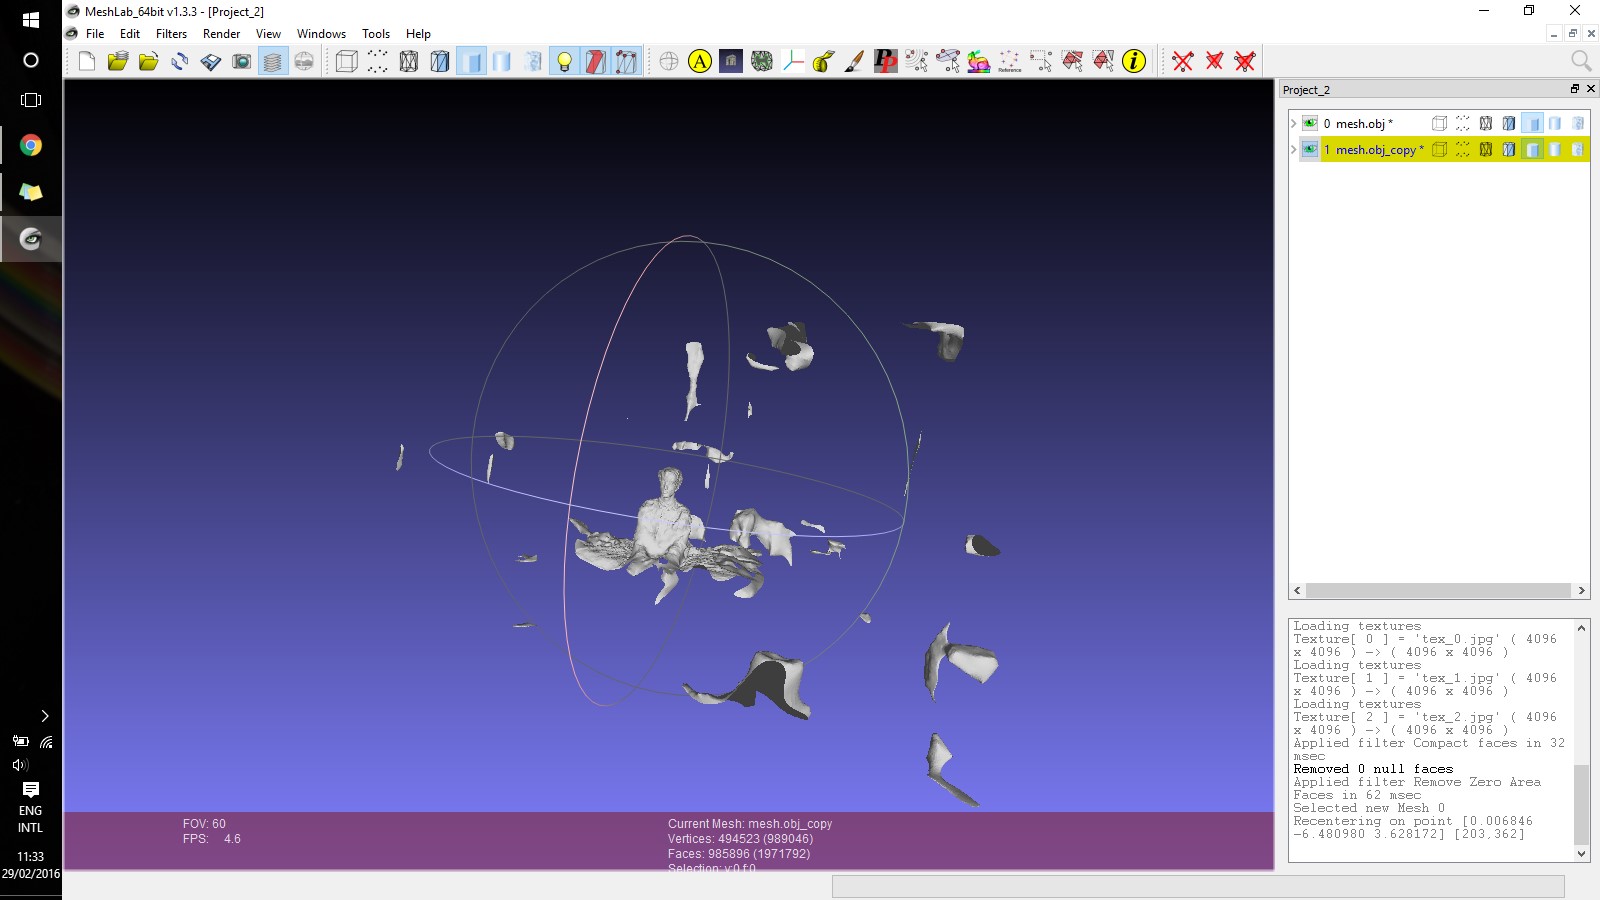
Task: Select hidden lines render mode
Action: click(440, 62)
